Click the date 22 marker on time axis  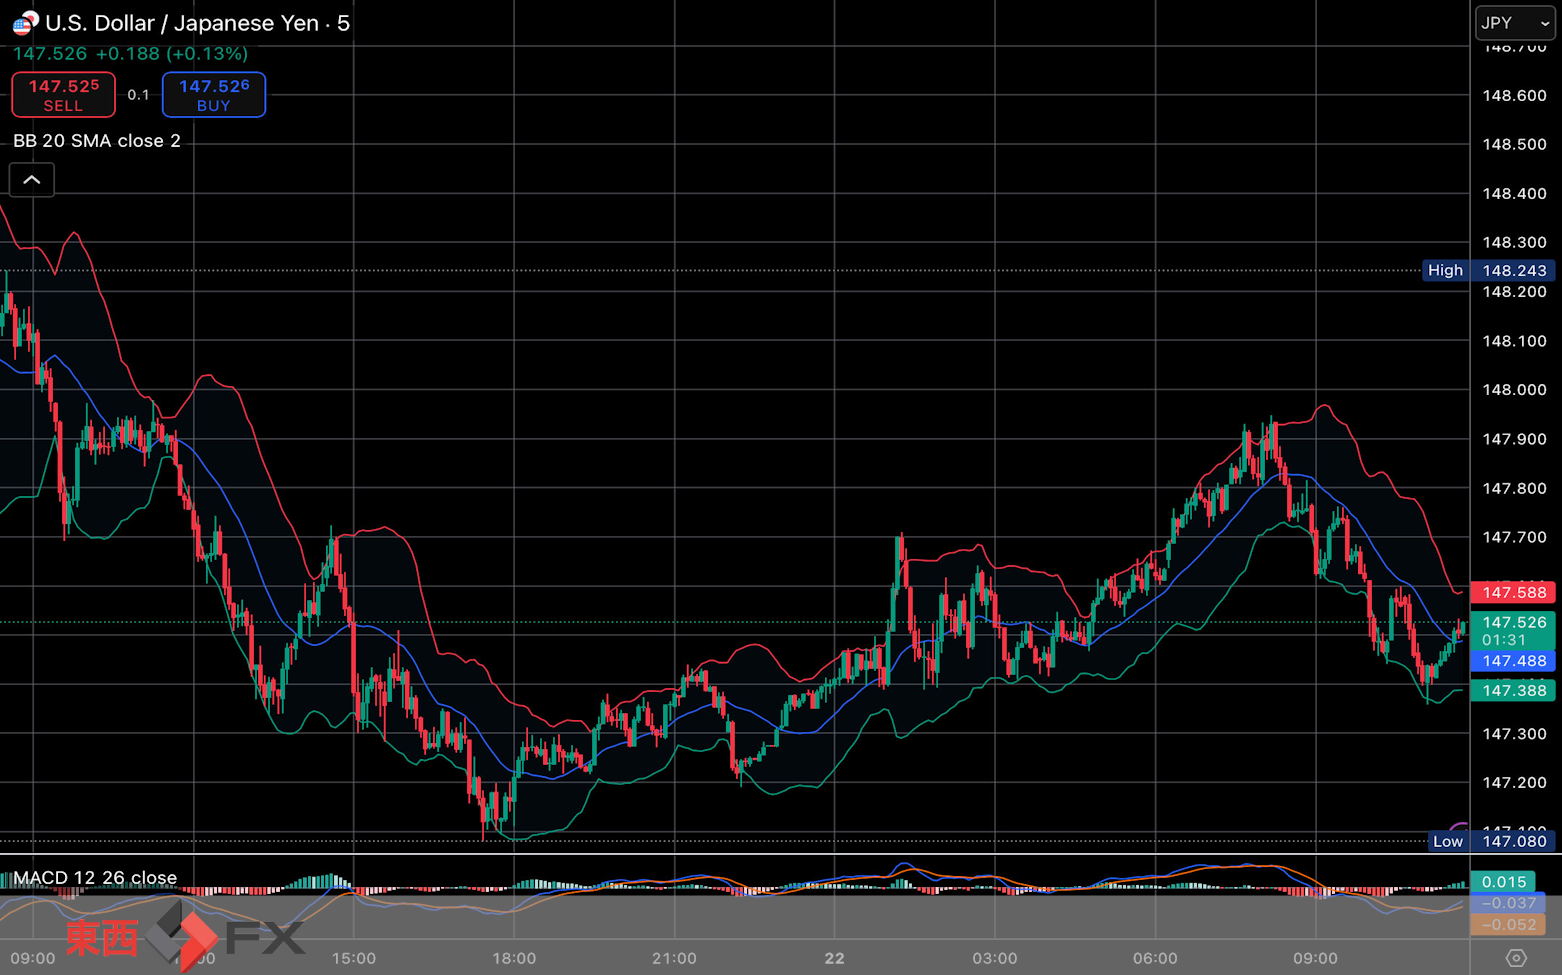(x=834, y=958)
